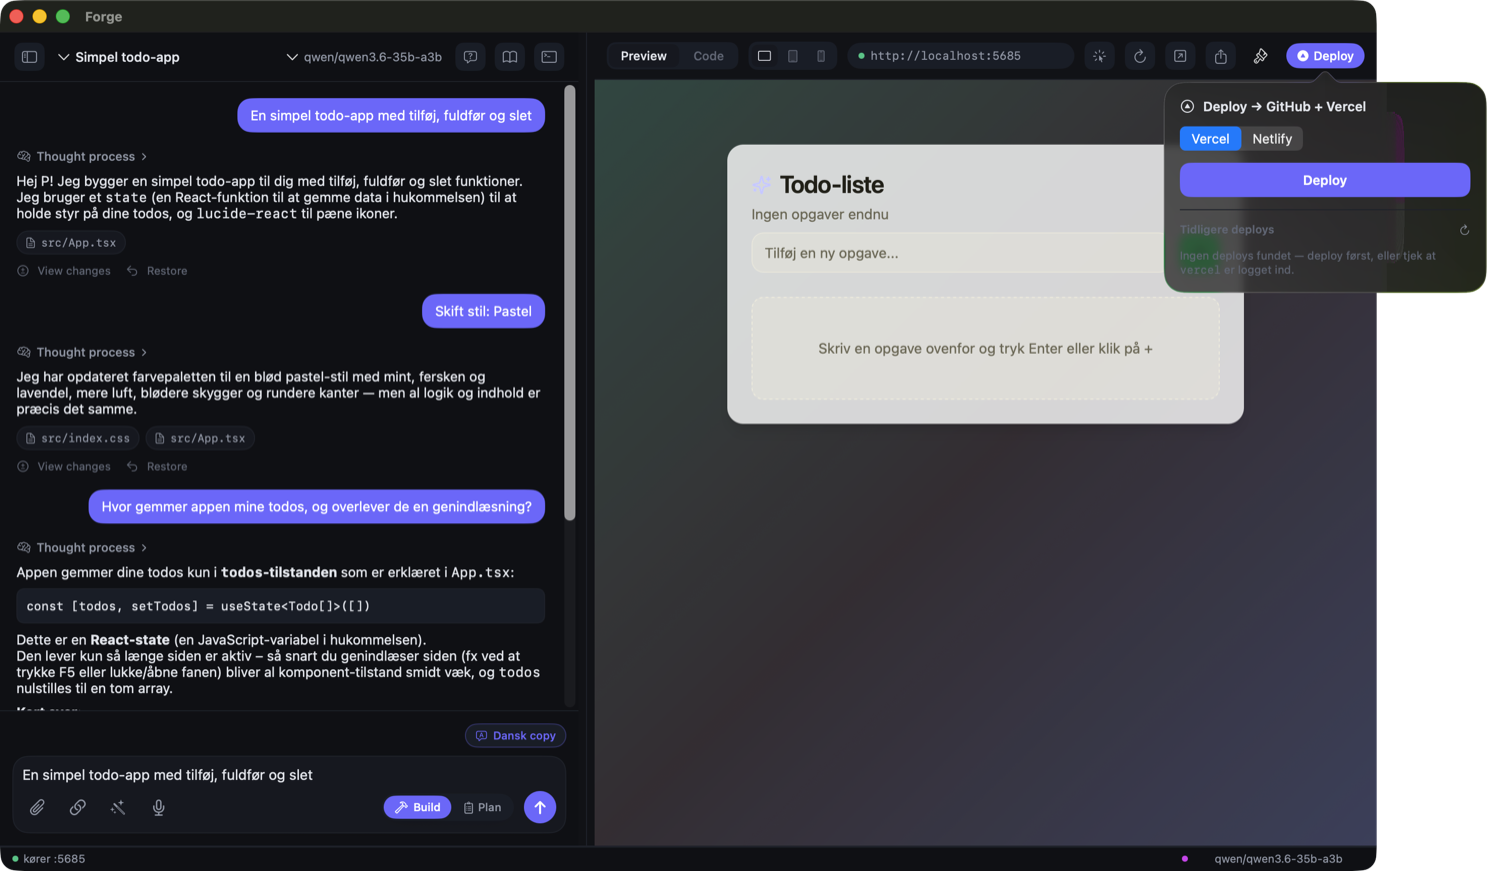The width and height of the screenshot is (1500, 871).
Task: Click the prompt text box
Action: click(288, 775)
